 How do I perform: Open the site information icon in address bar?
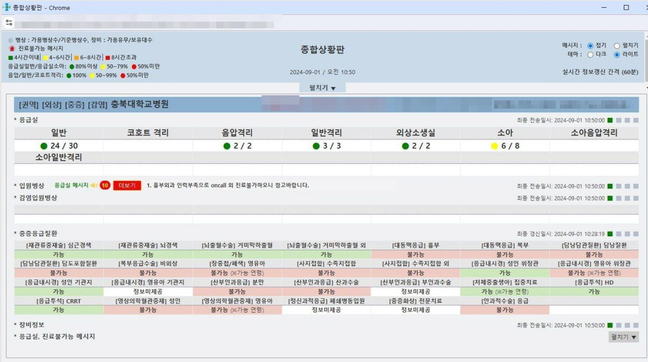click(x=9, y=23)
